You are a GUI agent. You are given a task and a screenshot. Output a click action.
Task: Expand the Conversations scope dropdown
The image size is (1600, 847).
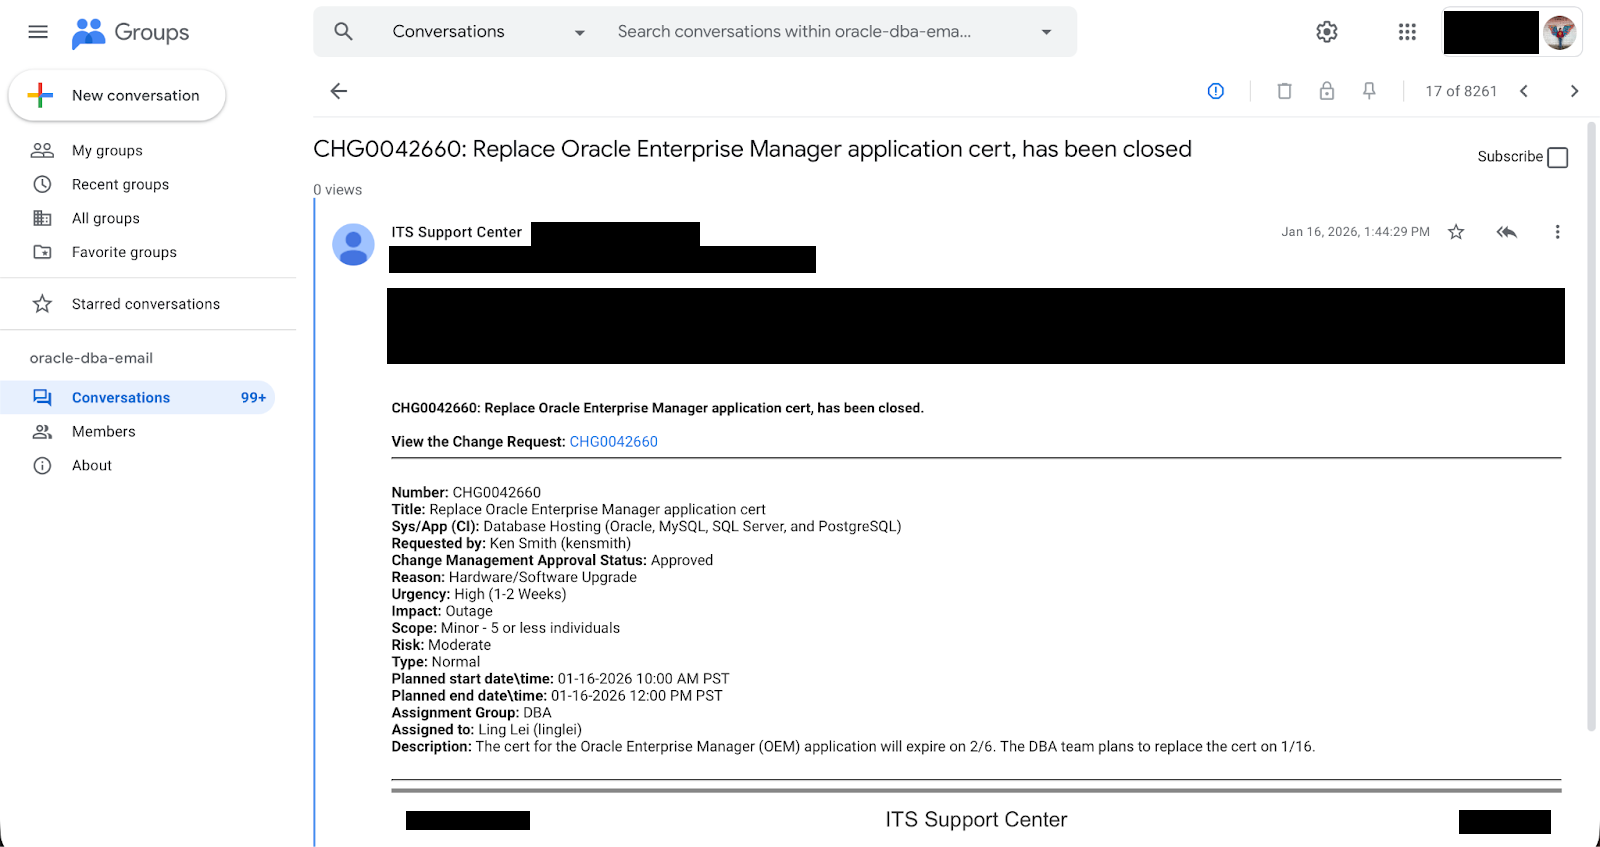click(x=579, y=32)
